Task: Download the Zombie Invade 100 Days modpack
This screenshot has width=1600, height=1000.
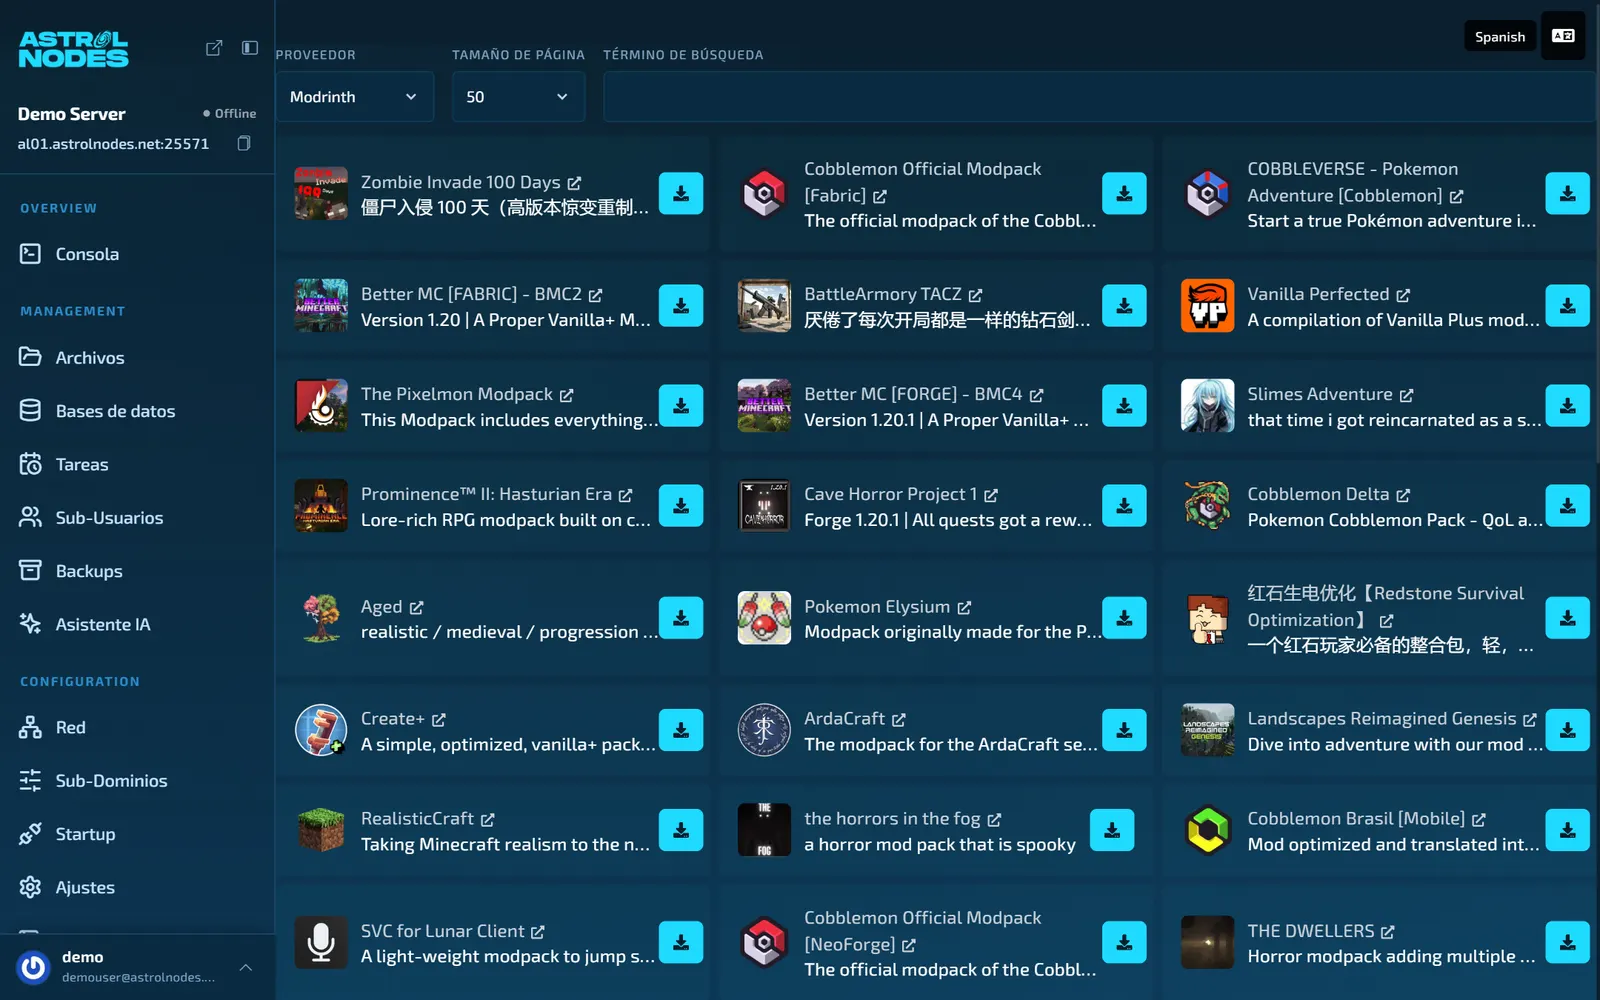Action: click(681, 194)
